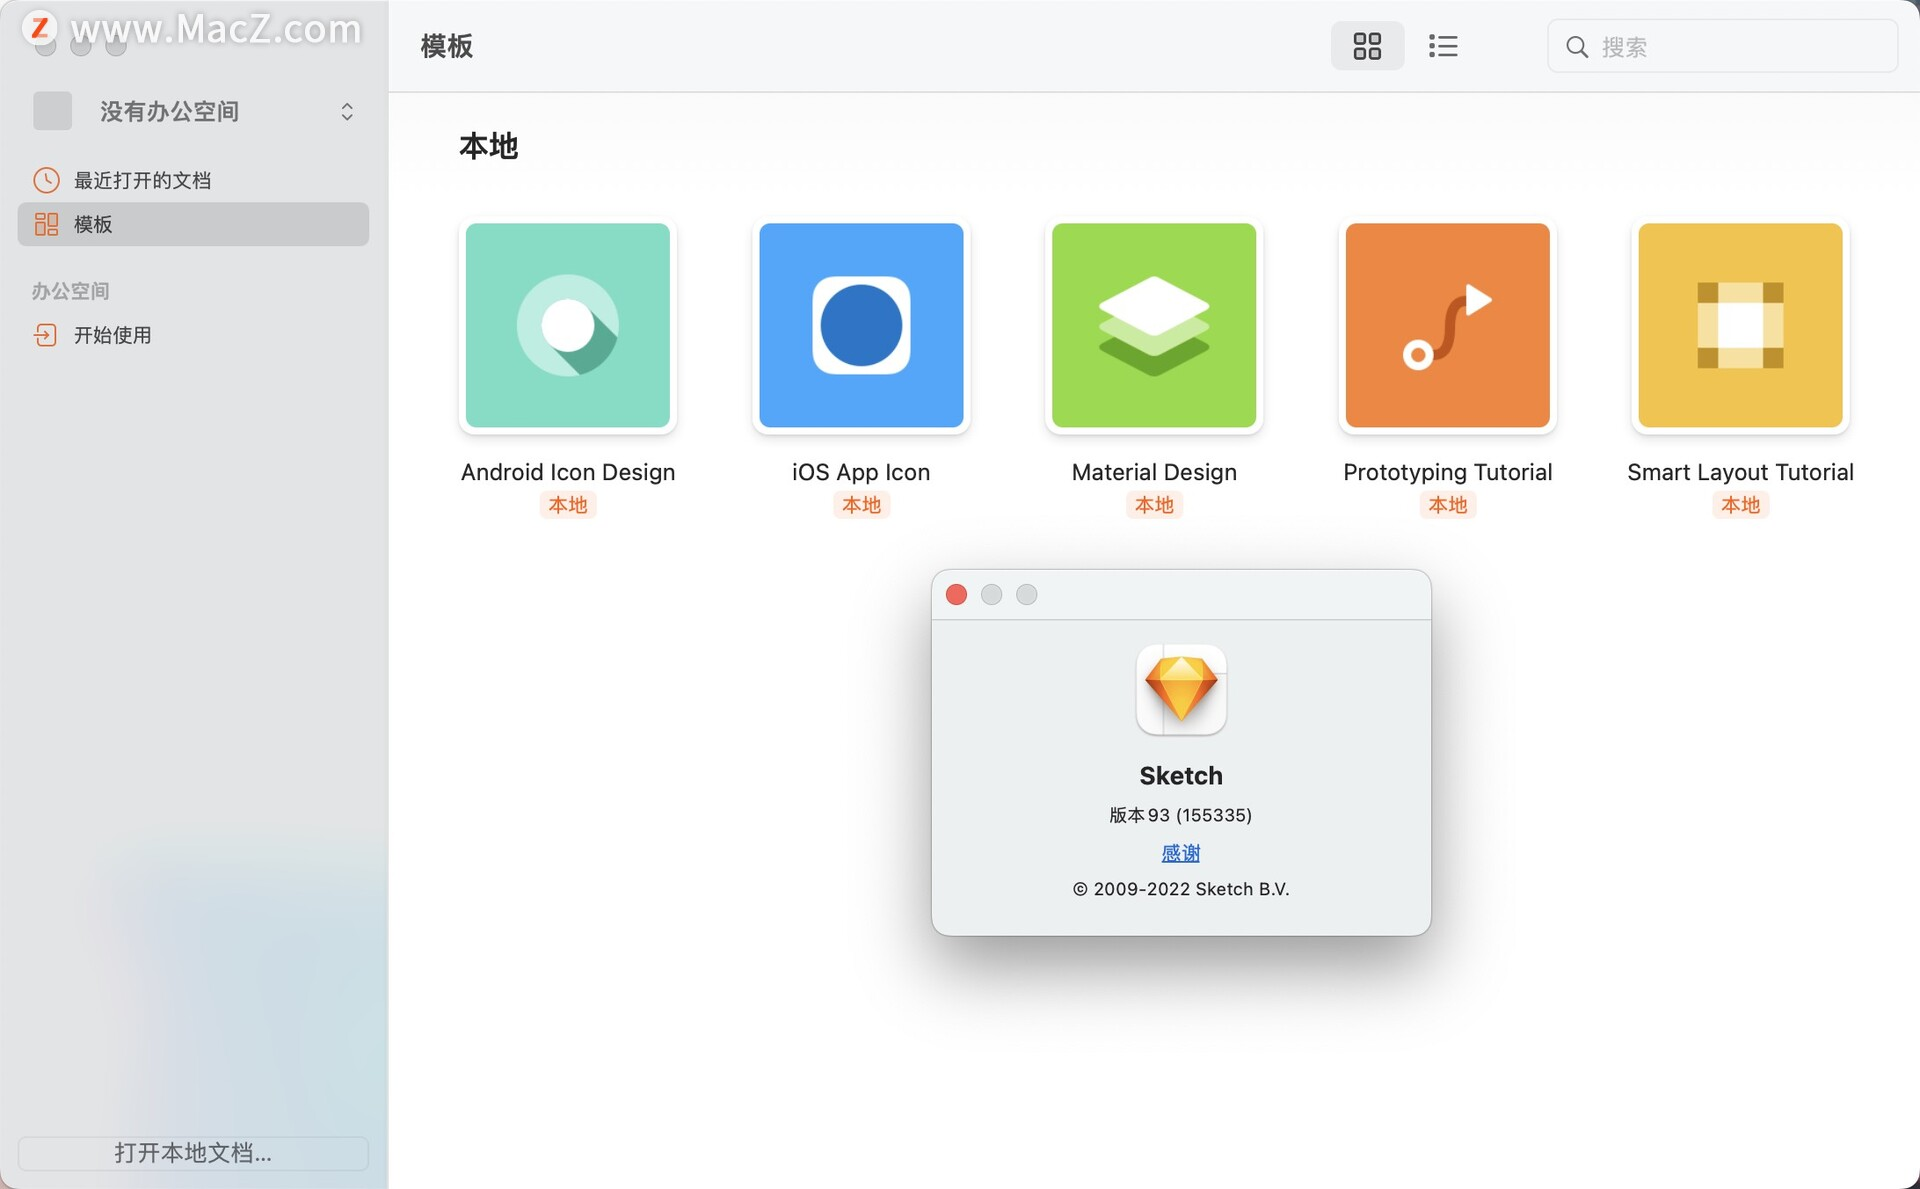Viewport: 1920px width, 1189px height.
Task: Collapse the 办公空间 section heading
Action: [70, 290]
